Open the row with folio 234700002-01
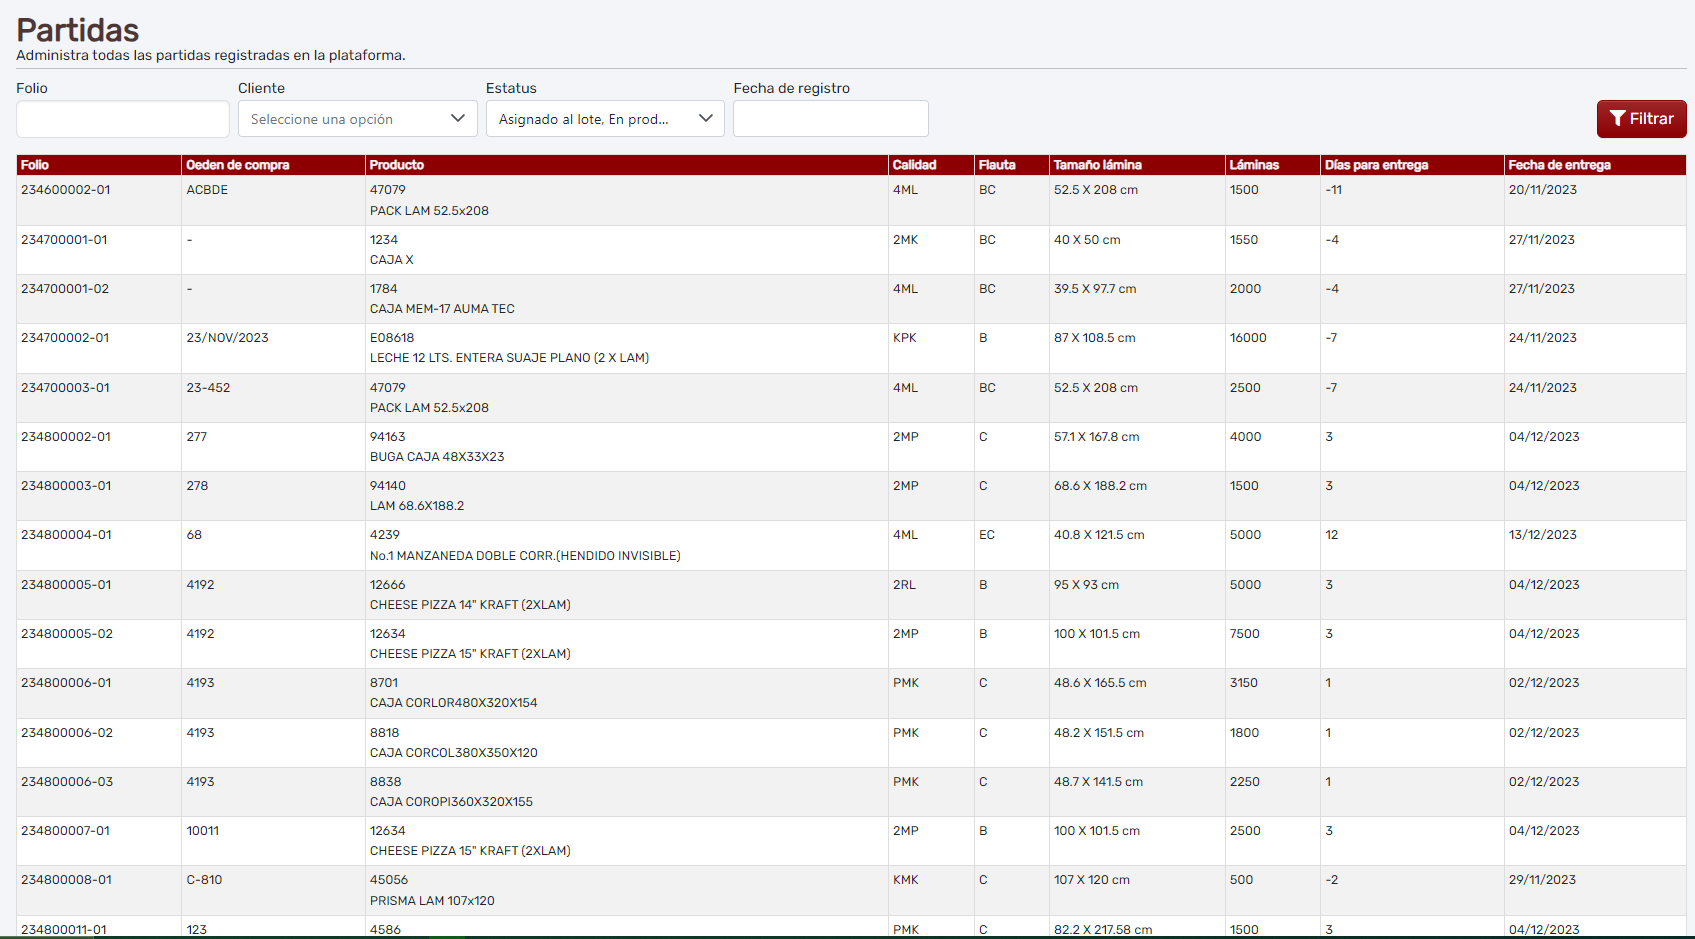Image resolution: width=1695 pixels, height=939 pixels. (x=66, y=338)
